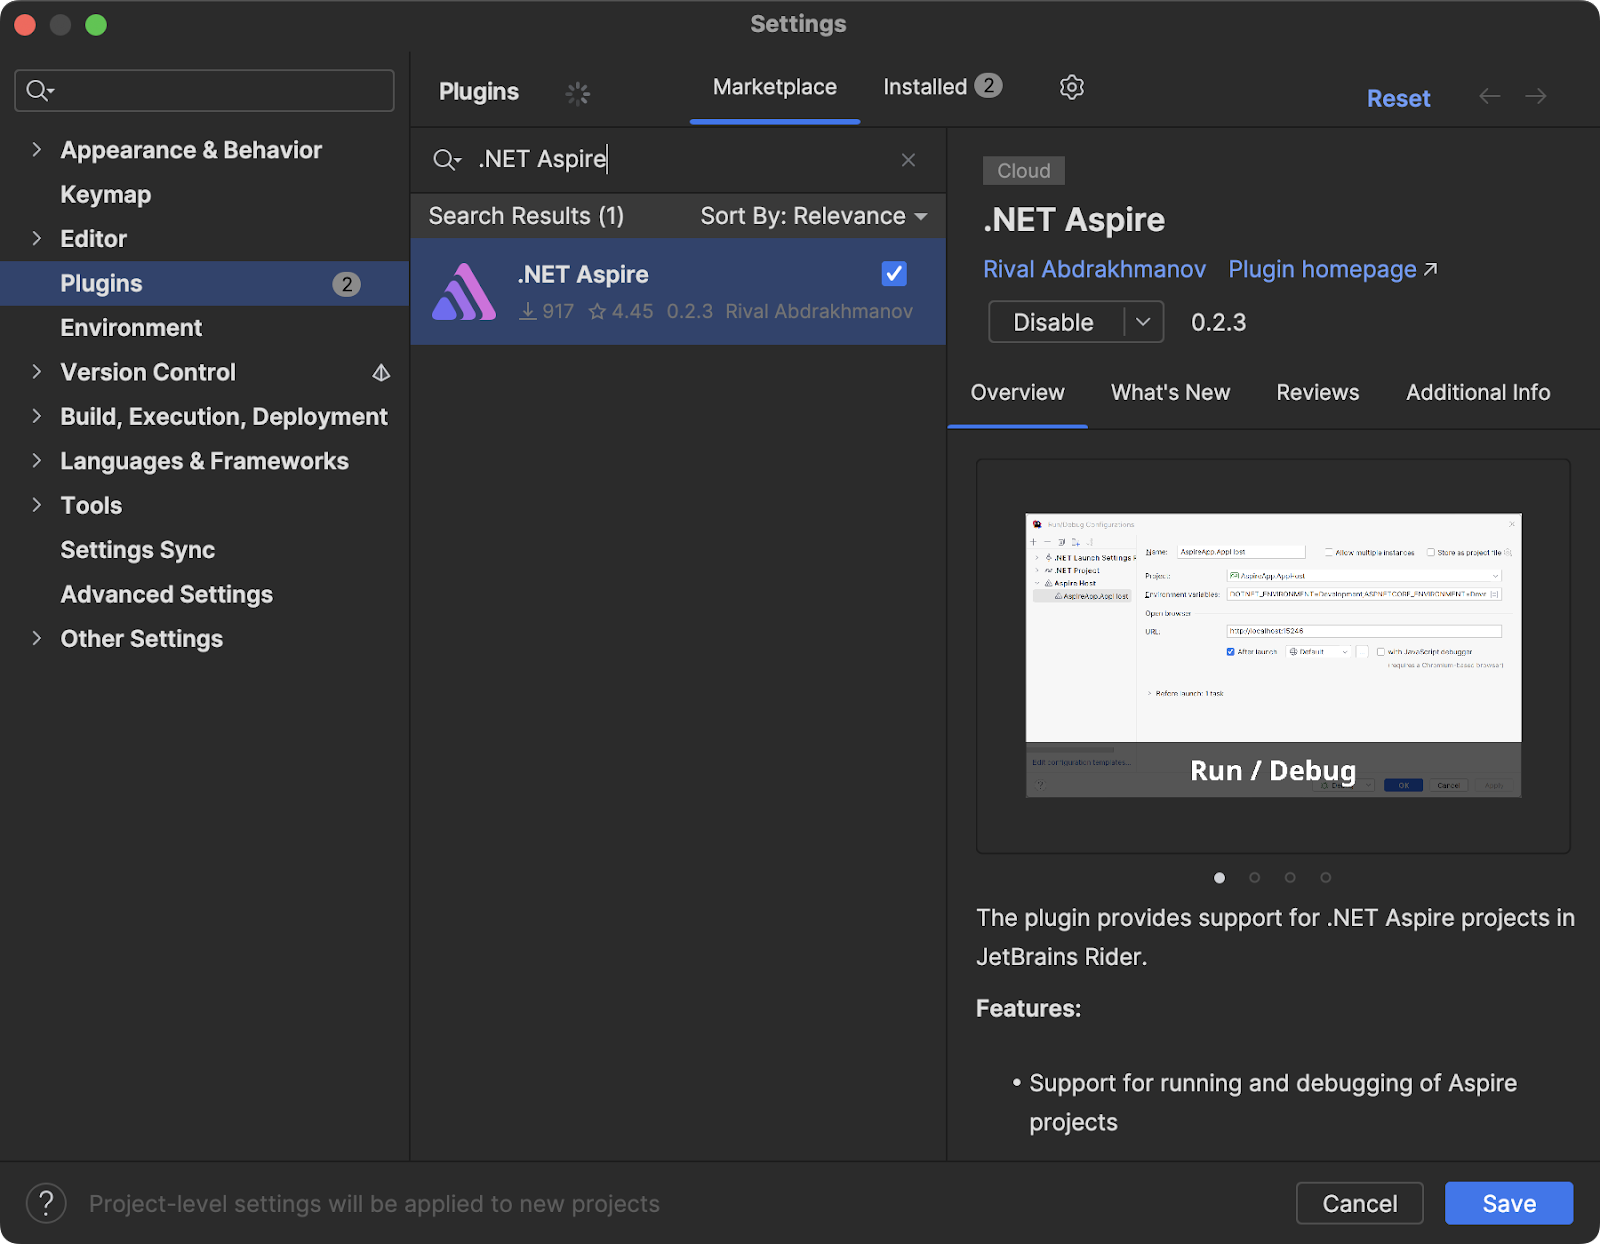Click the plugin search magnifier icon
Viewport: 1600px width, 1244px height.
(446, 160)
